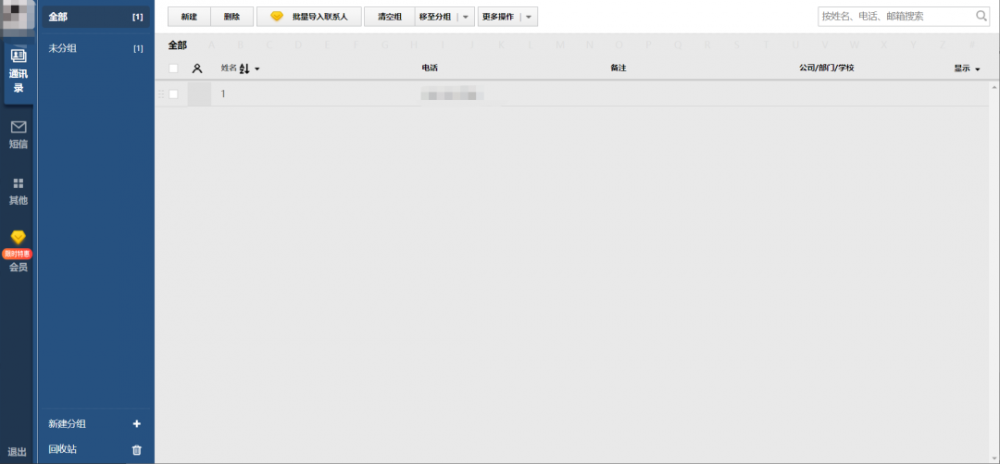
Task: Focus the name/phone/email search field
Action: pos(893,16)
